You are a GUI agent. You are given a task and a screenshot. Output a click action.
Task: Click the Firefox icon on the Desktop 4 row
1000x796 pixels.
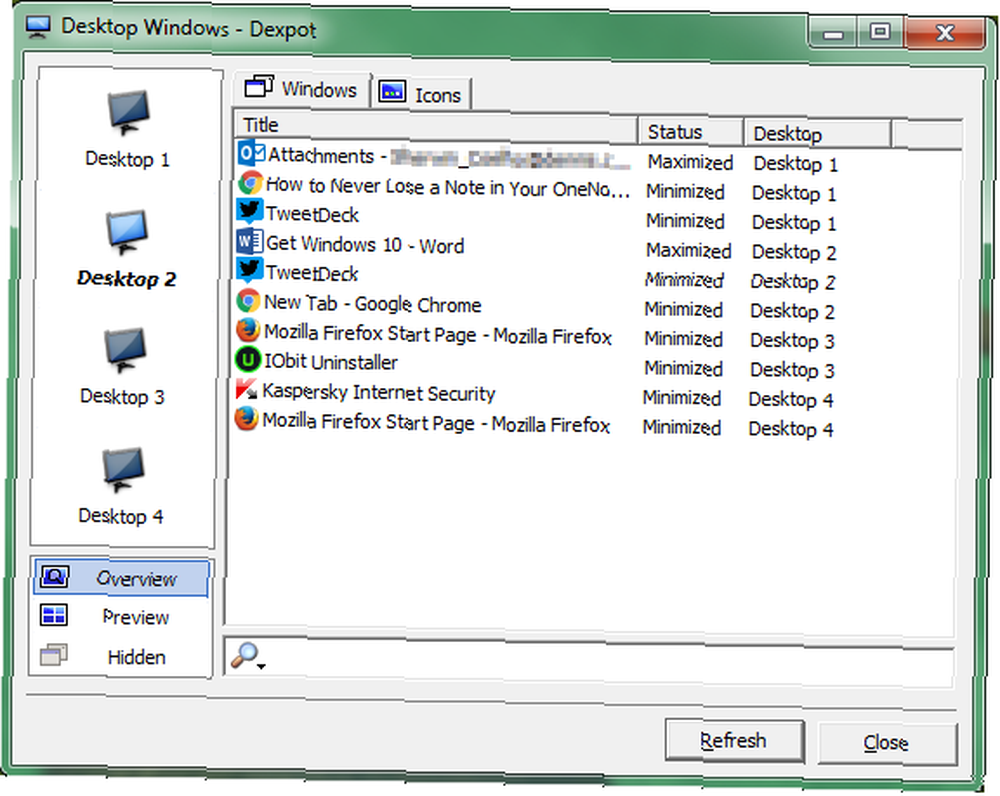(246, 419)
